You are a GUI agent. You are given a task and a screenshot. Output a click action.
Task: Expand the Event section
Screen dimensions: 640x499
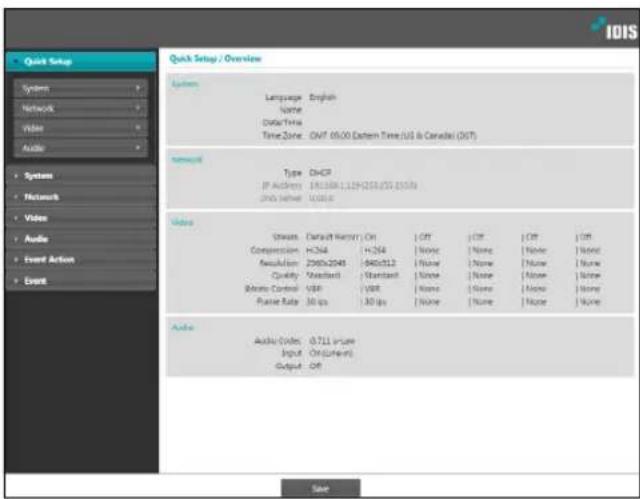pos(81,281)
